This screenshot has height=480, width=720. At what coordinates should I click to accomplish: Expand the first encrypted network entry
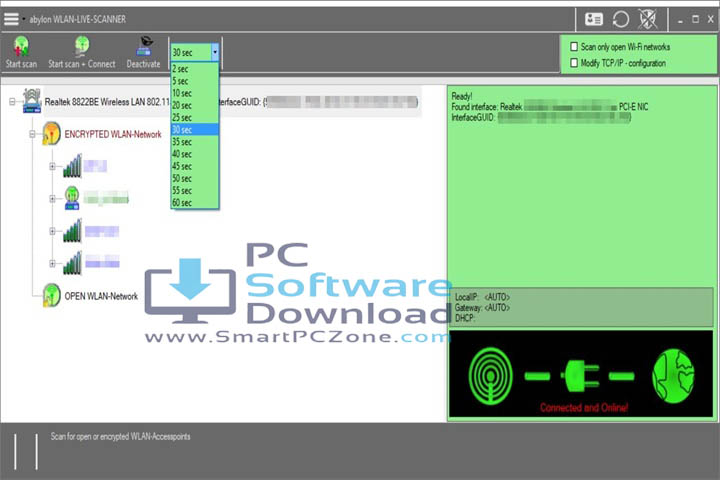tap(52, 166)
